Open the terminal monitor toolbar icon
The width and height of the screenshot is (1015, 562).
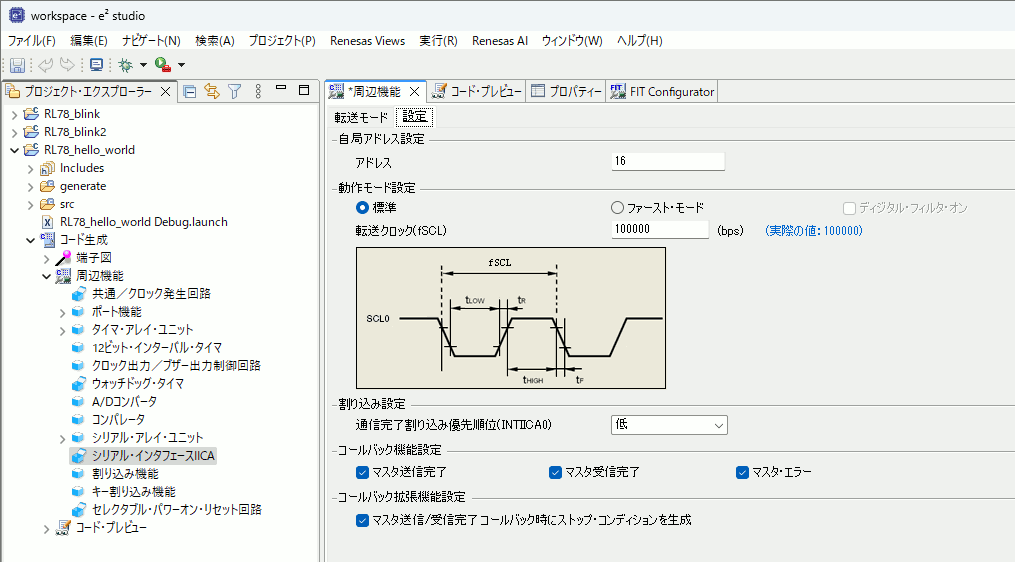pos(96,65)
